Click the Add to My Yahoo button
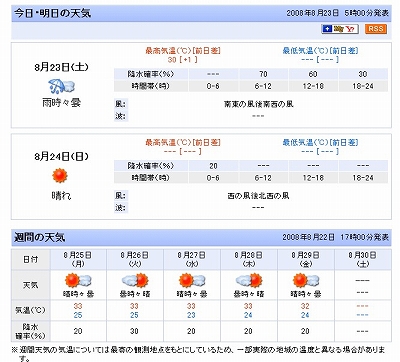400x362 pixels. pyautogui.click(x=340, y=29)
